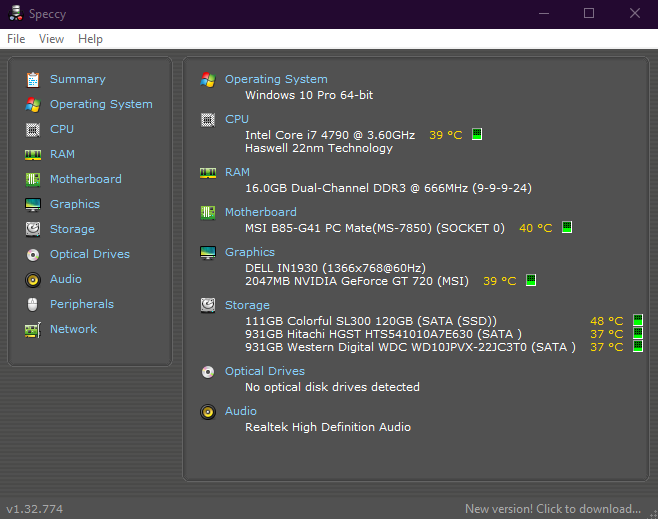Click the memory icon beside RAM heading
The height and width of the screenshot is (519, 658).
coord(208,173)
